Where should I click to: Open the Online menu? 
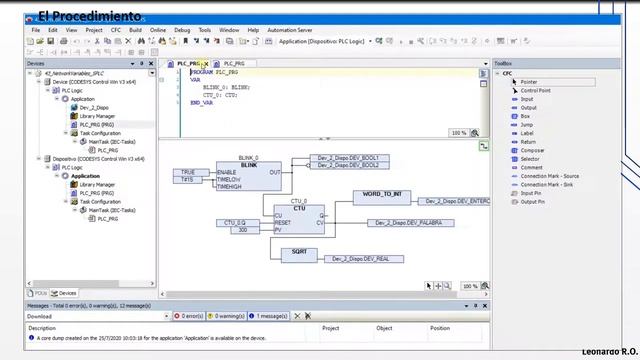[x=158, y=30]
